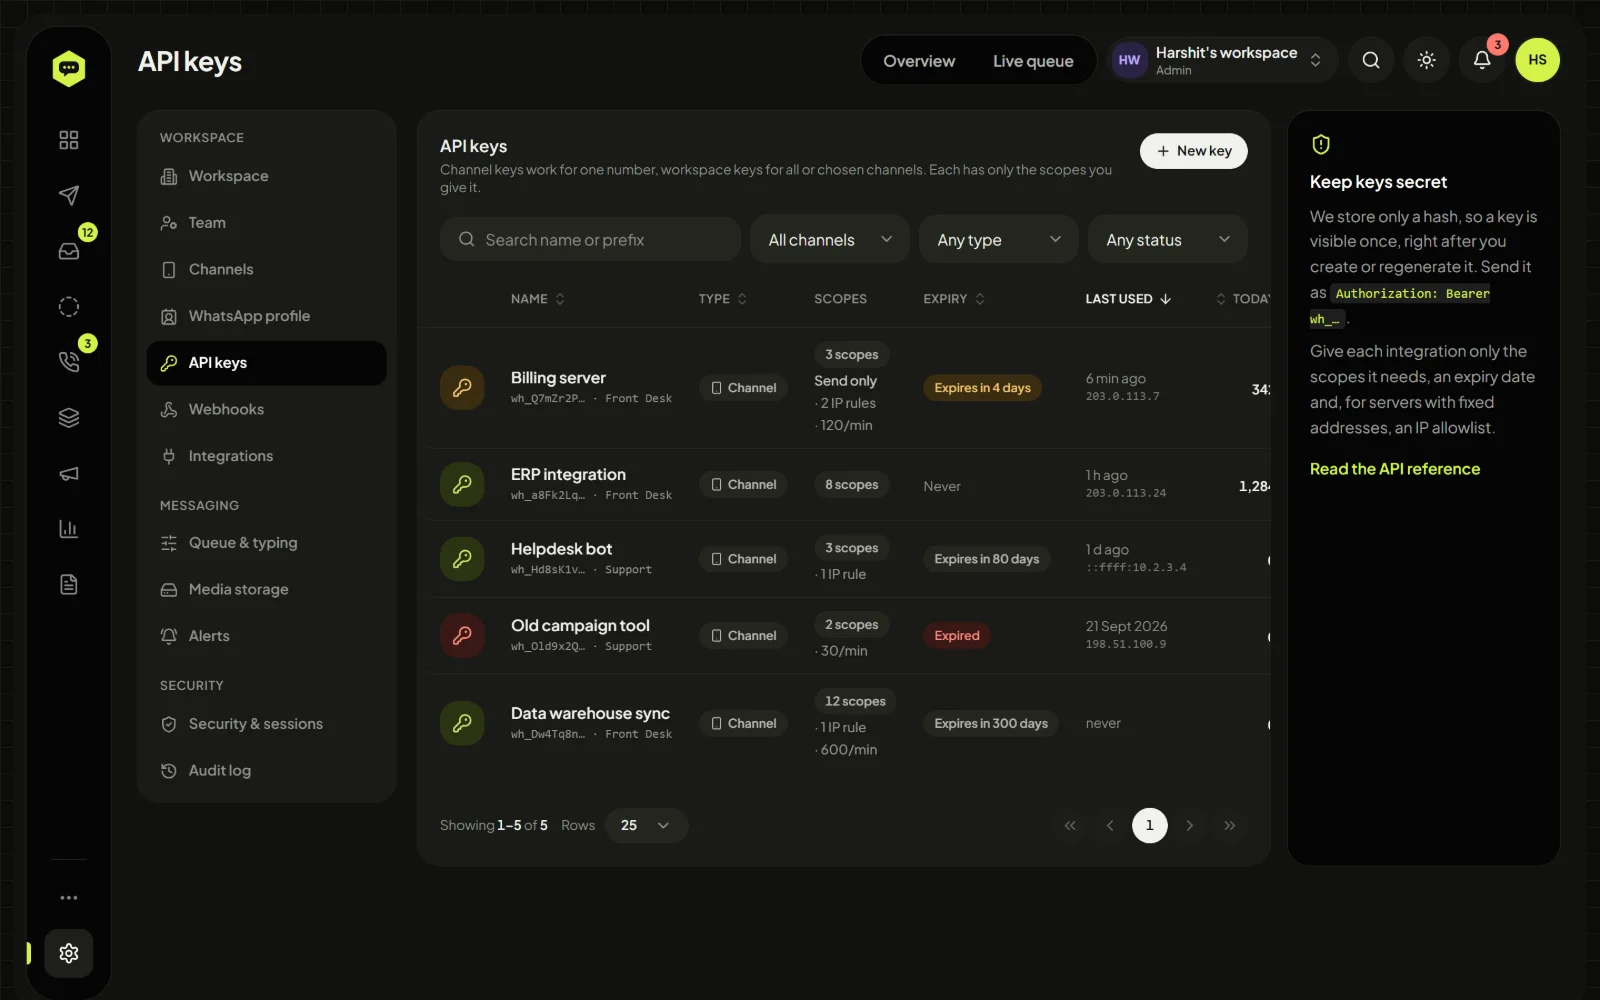Click the ERP integration row name
The height and width of the screenshot is (1000, 1600).
pos(568,474)
